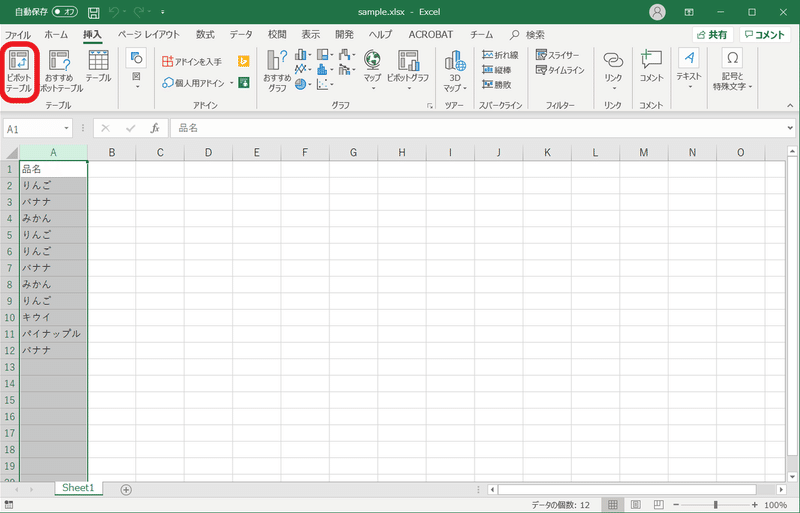The width and height of the screenshot is (800, 513).
Task: Click the fx Insert Function button
Action: tap(155, 129)
